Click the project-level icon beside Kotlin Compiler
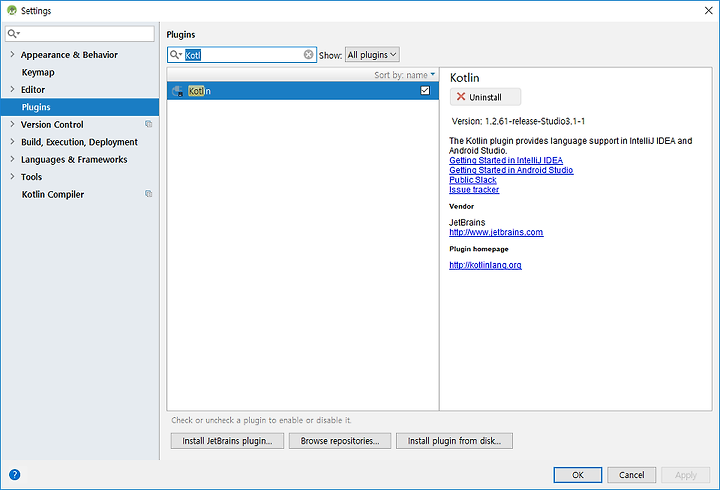 click(x=148, y=194)
